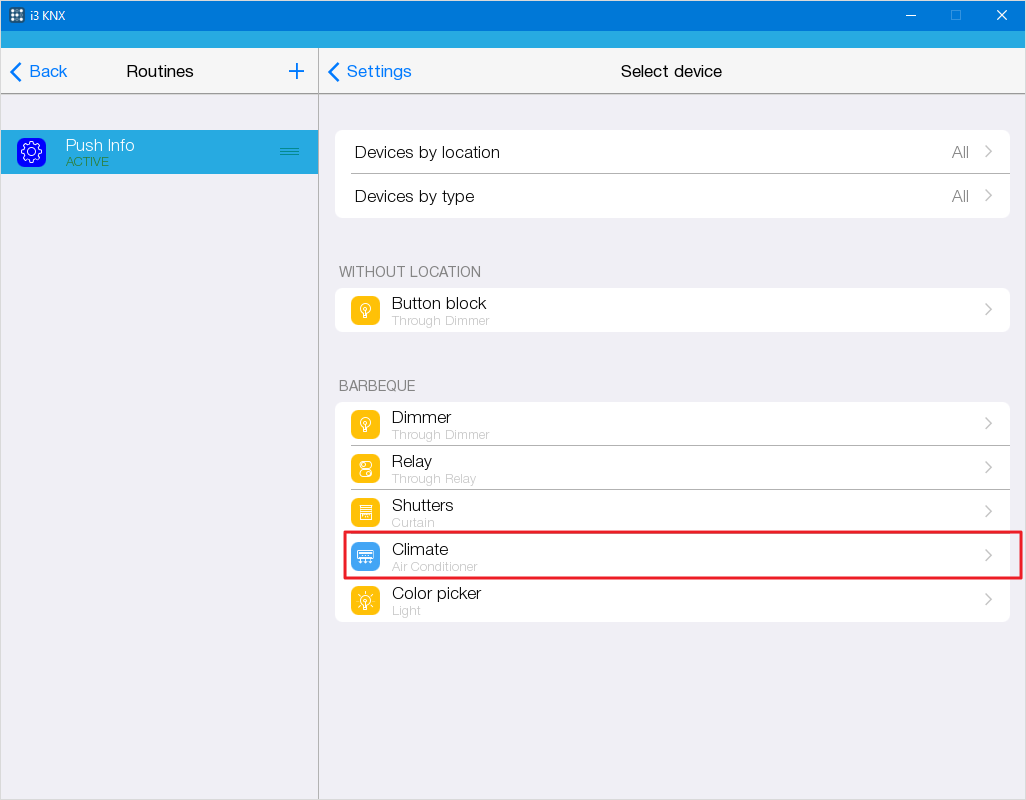The height and width of the screenshot is (800, 1026).
Task: Click the Relay switch icon
Action: click(x=365, y=468)
